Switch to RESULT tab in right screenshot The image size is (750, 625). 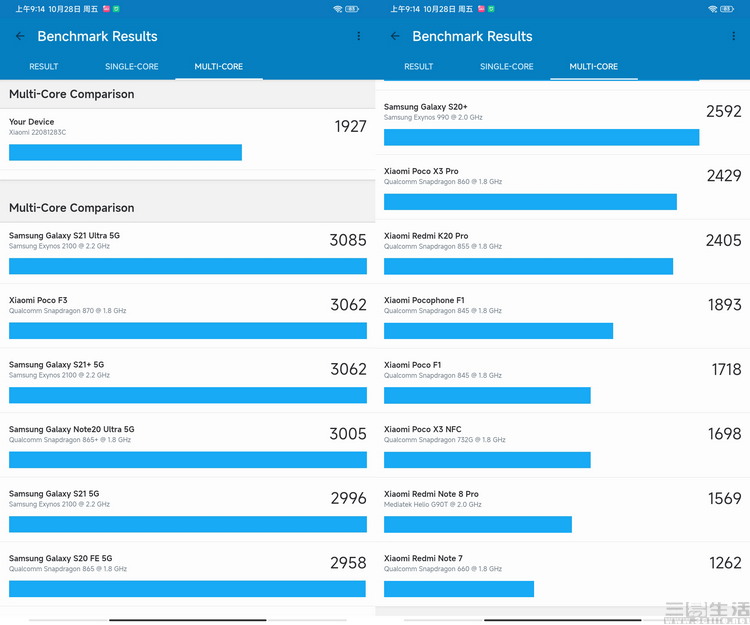[x=419, y=66]
